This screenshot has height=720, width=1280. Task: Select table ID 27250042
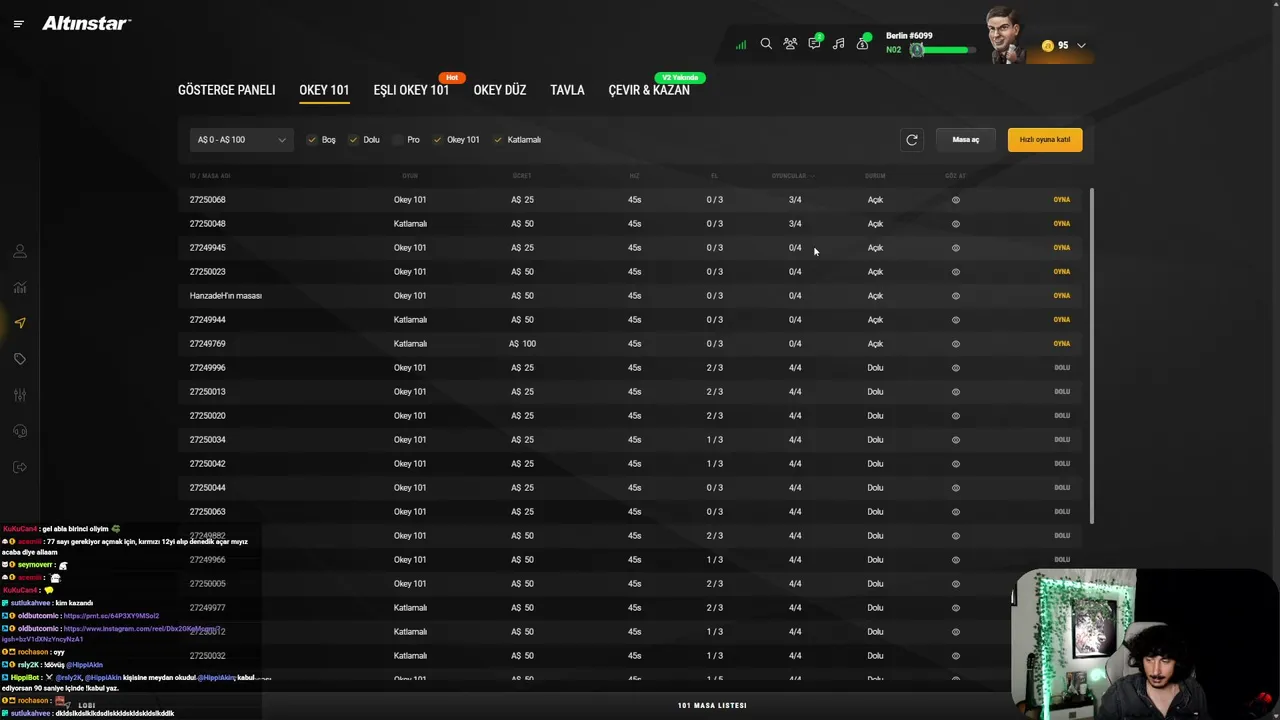click(x=208, y=464)
